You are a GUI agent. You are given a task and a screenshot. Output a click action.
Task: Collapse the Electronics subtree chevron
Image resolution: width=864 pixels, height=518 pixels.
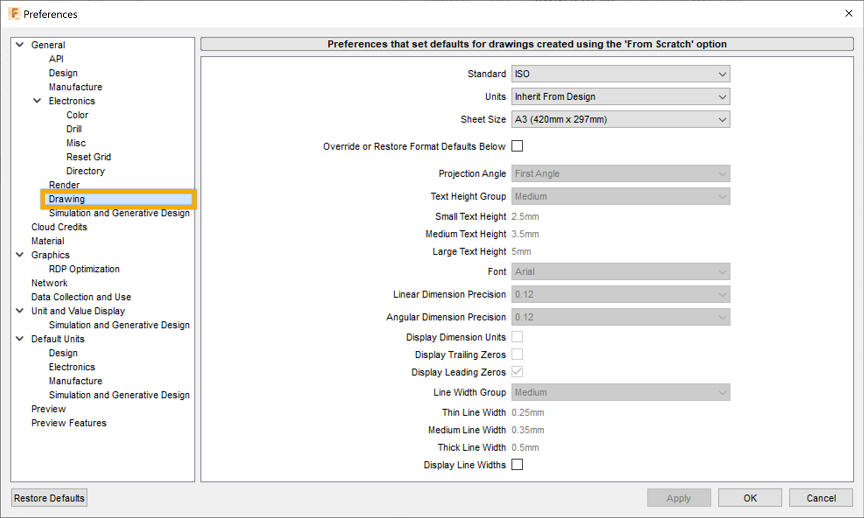[37, 101]
